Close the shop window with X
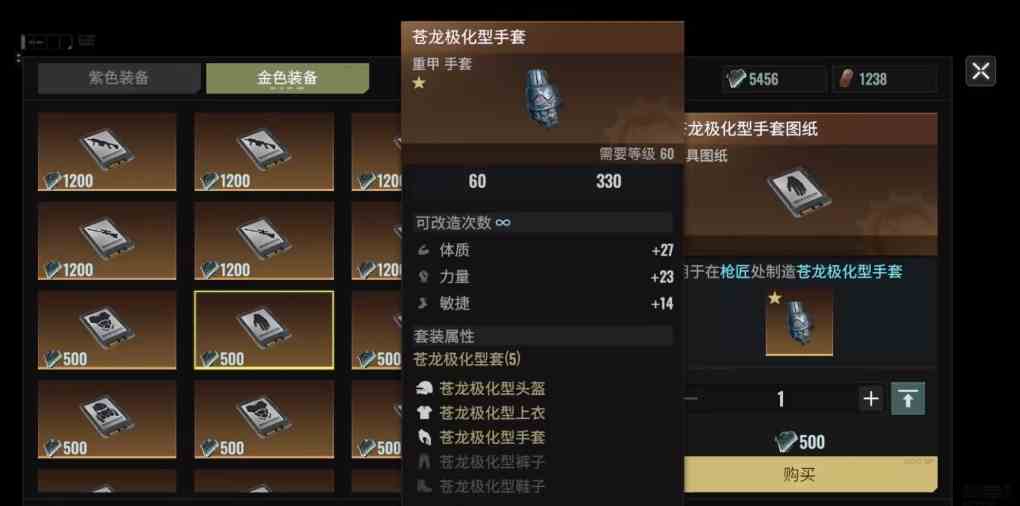 (980, 71)
